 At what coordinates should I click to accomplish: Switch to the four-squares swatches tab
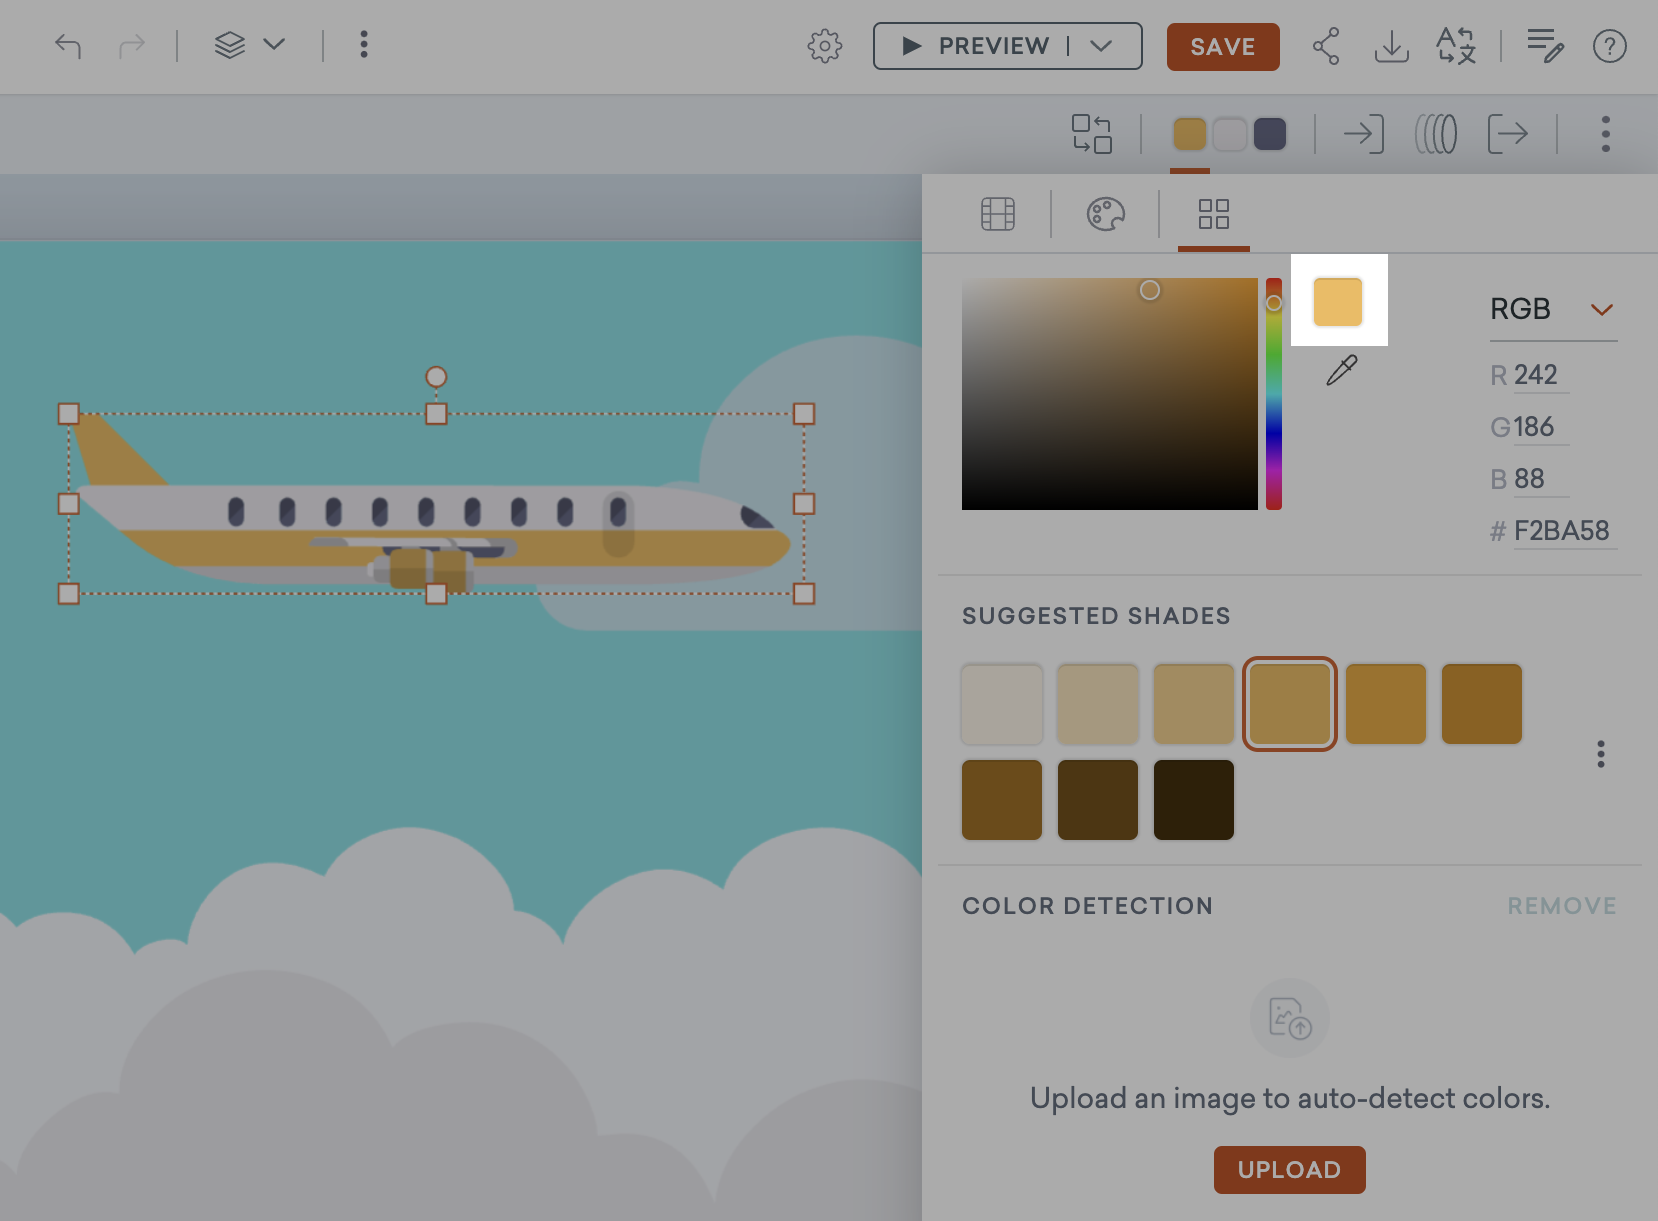point(1214,214)
